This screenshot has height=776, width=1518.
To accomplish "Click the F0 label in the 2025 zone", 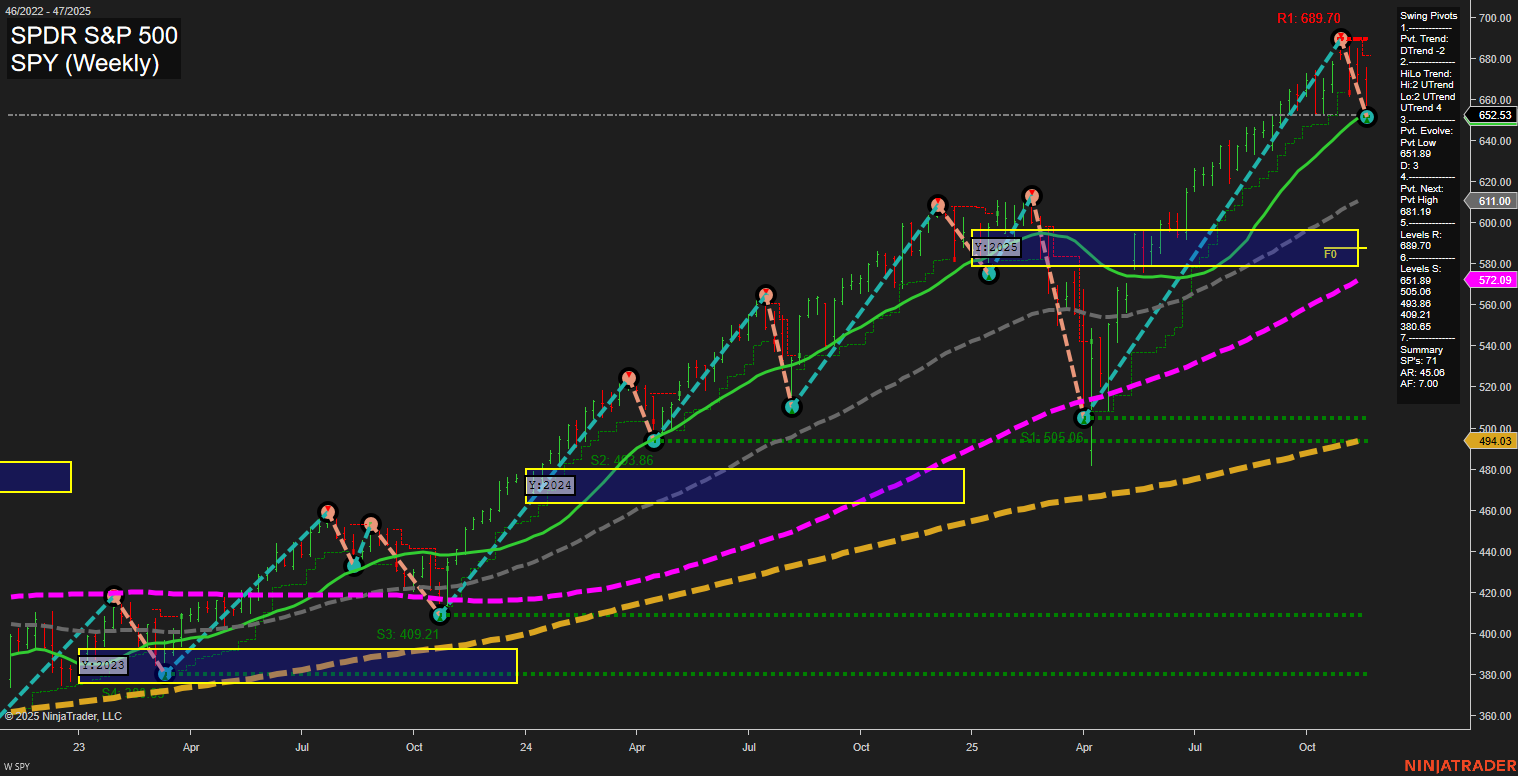I will [x=1330, y=254].
